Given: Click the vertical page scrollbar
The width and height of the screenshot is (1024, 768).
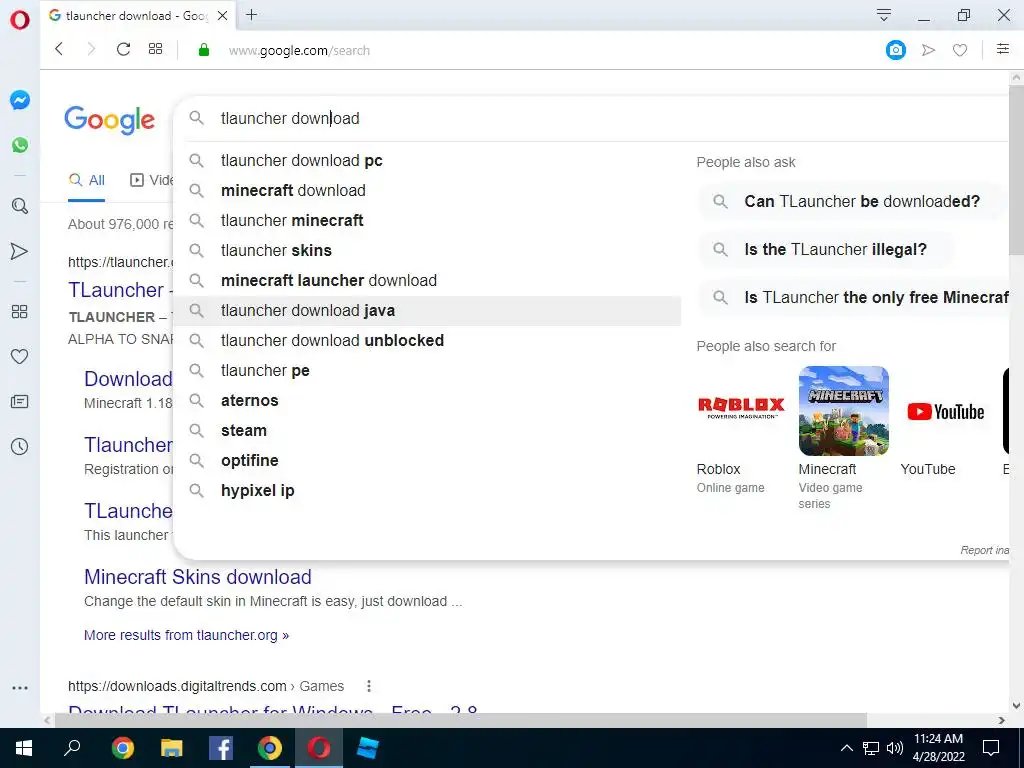Looking at the screenshot, I should coord(1016,170).
